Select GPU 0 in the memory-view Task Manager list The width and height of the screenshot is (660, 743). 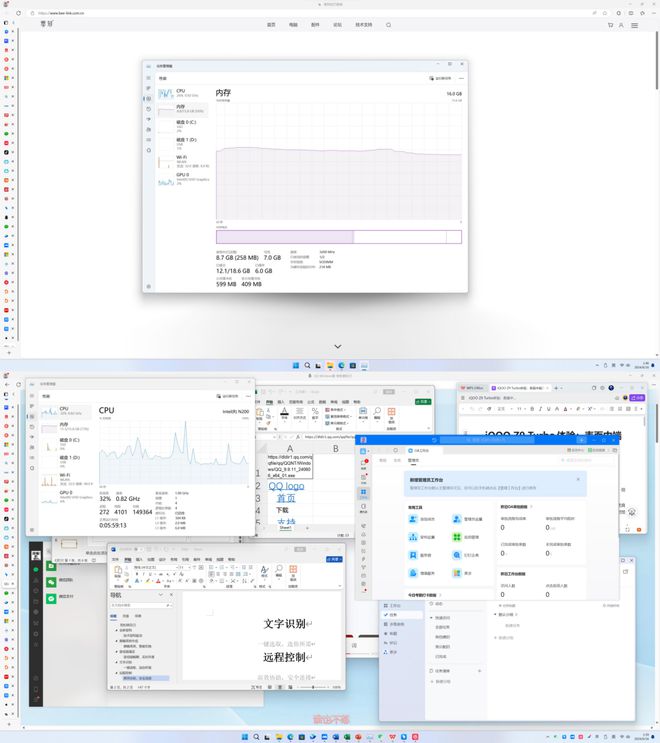[183, 179]
